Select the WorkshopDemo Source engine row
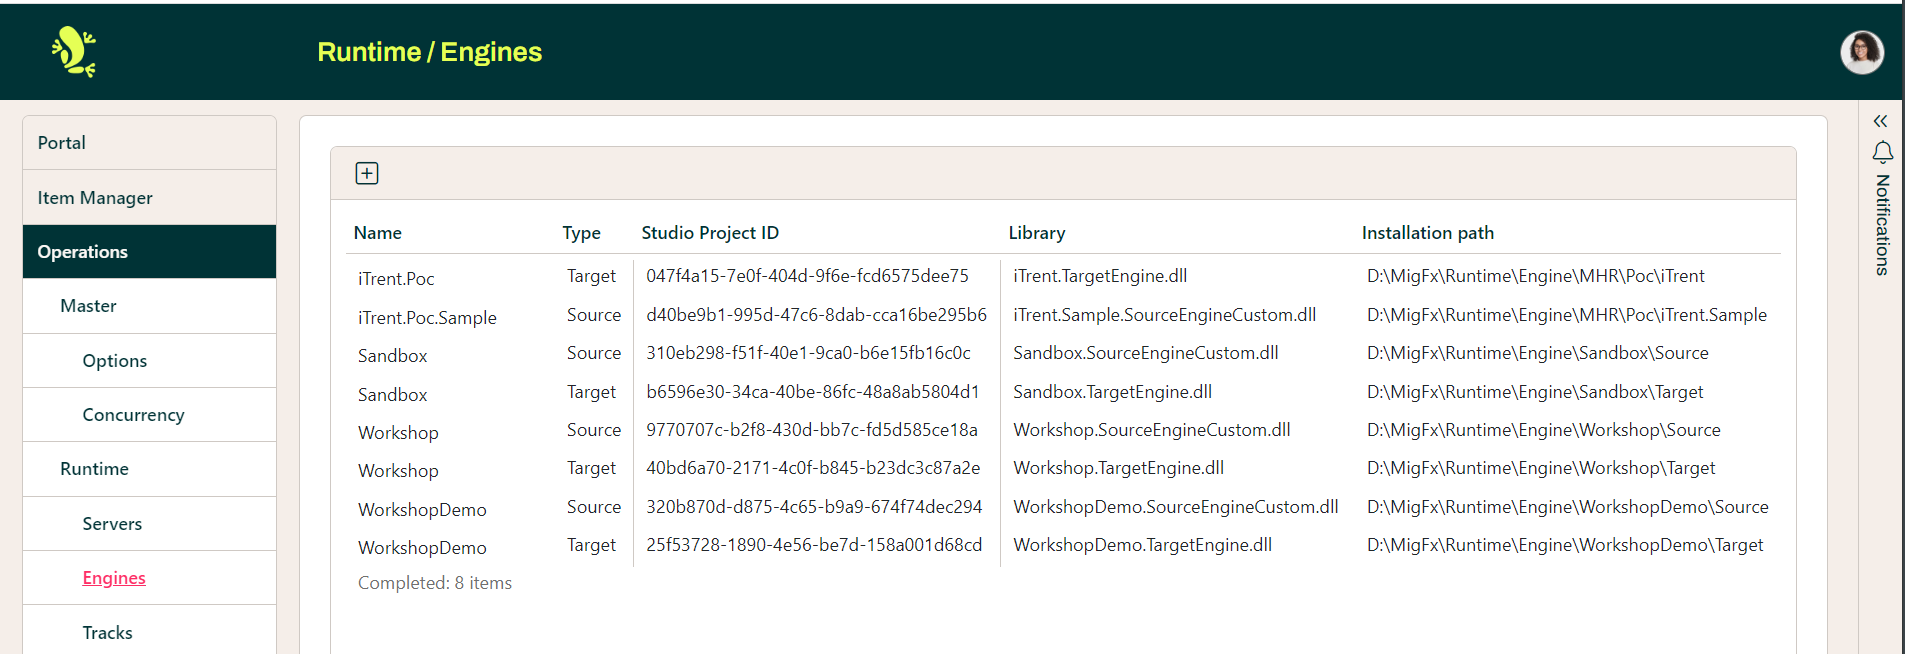The width and height of the screenshot is (1905, 654). point(422,510)
